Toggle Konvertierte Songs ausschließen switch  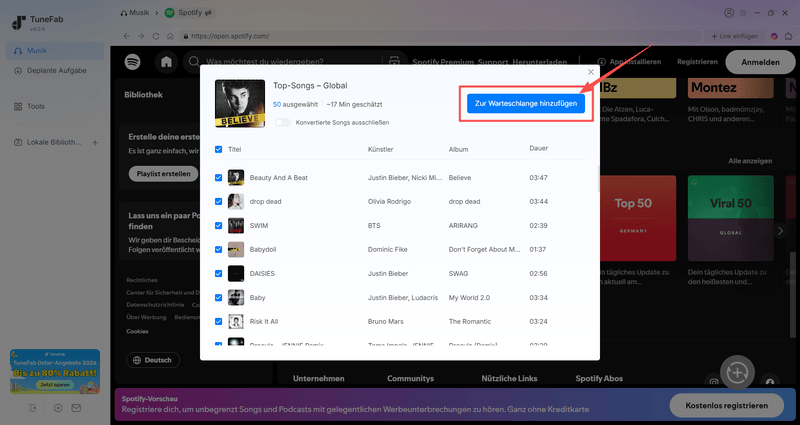pos(283,122)
